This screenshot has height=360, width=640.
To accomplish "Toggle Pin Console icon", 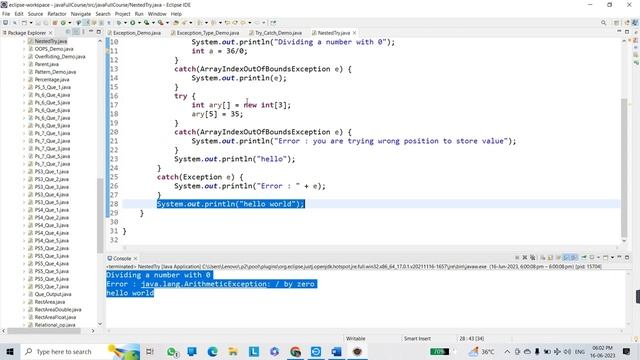I will point(584,258).
